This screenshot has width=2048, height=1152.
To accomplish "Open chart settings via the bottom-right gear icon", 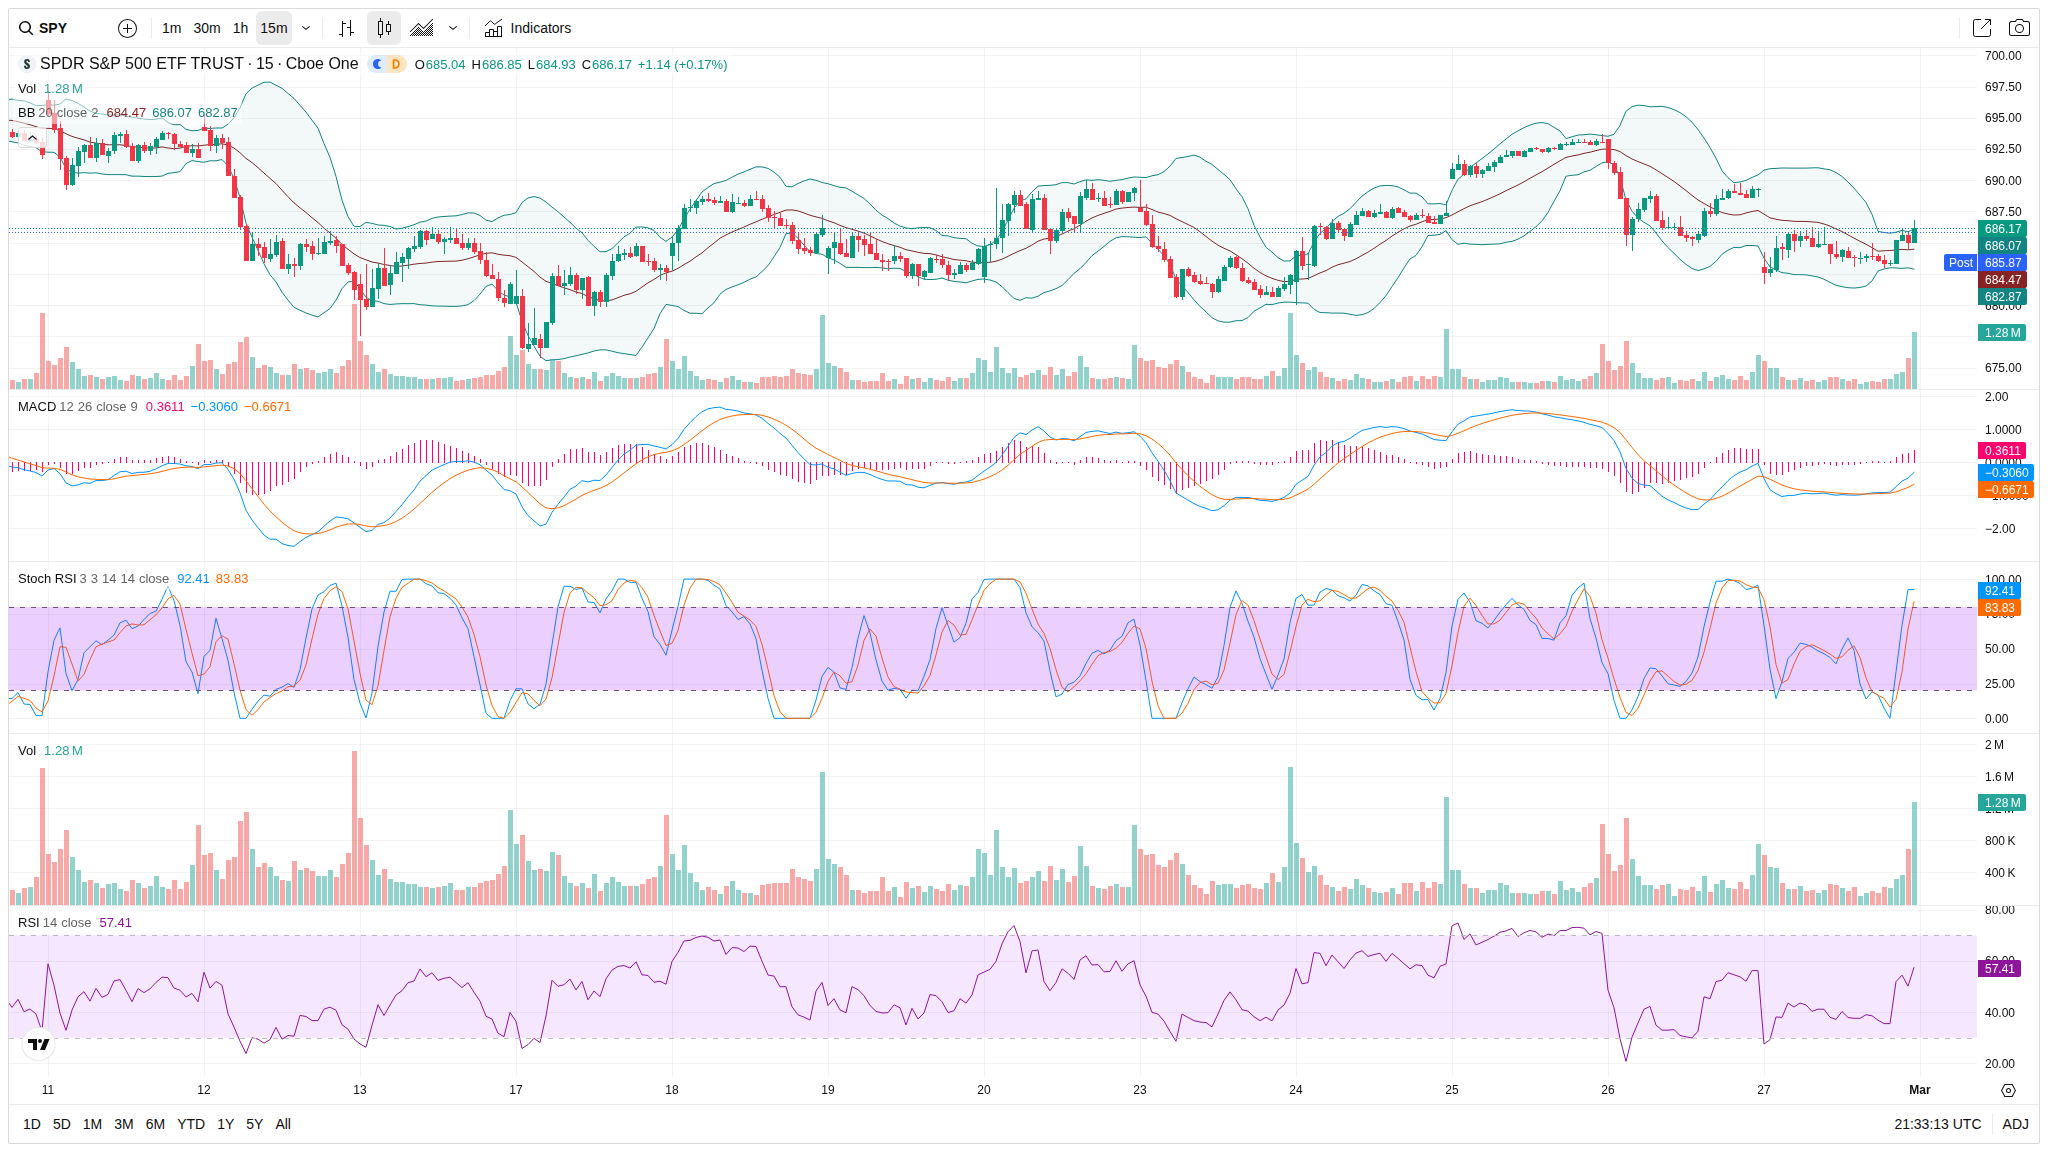I will [x=2008, y=1090].
